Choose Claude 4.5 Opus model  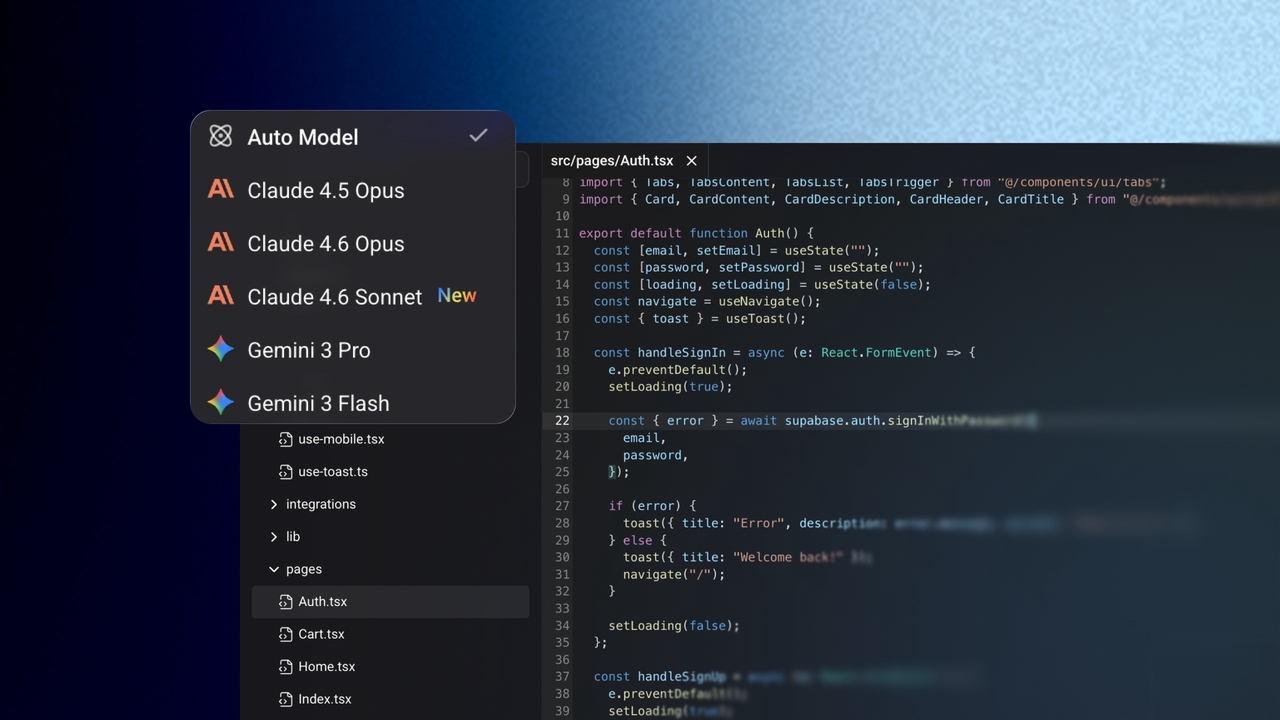pos(352,190)
